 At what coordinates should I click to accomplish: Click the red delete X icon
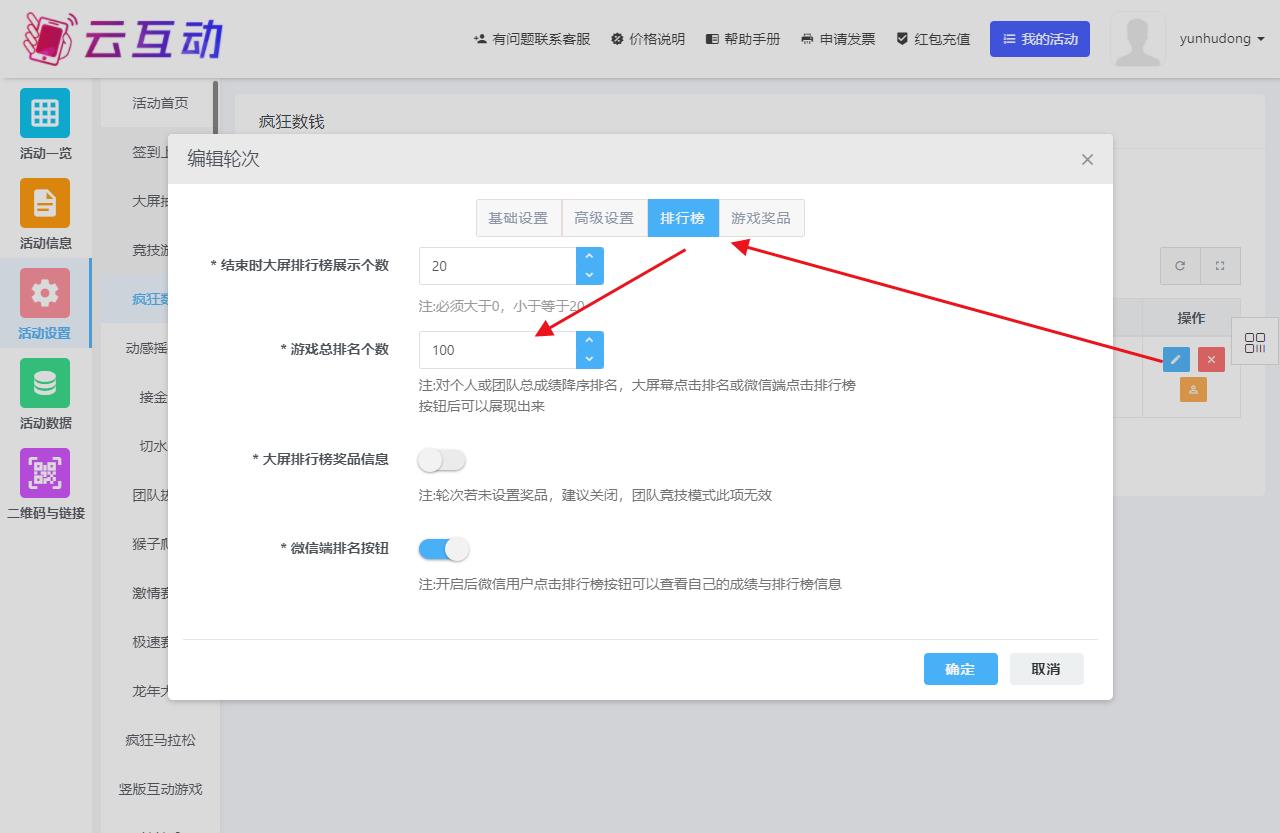[1211, 359]
